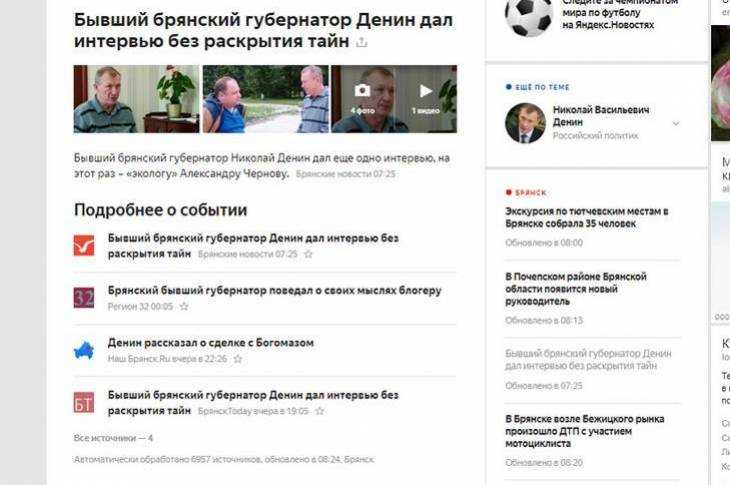Star the Регион 32 article

click(184, 306)
